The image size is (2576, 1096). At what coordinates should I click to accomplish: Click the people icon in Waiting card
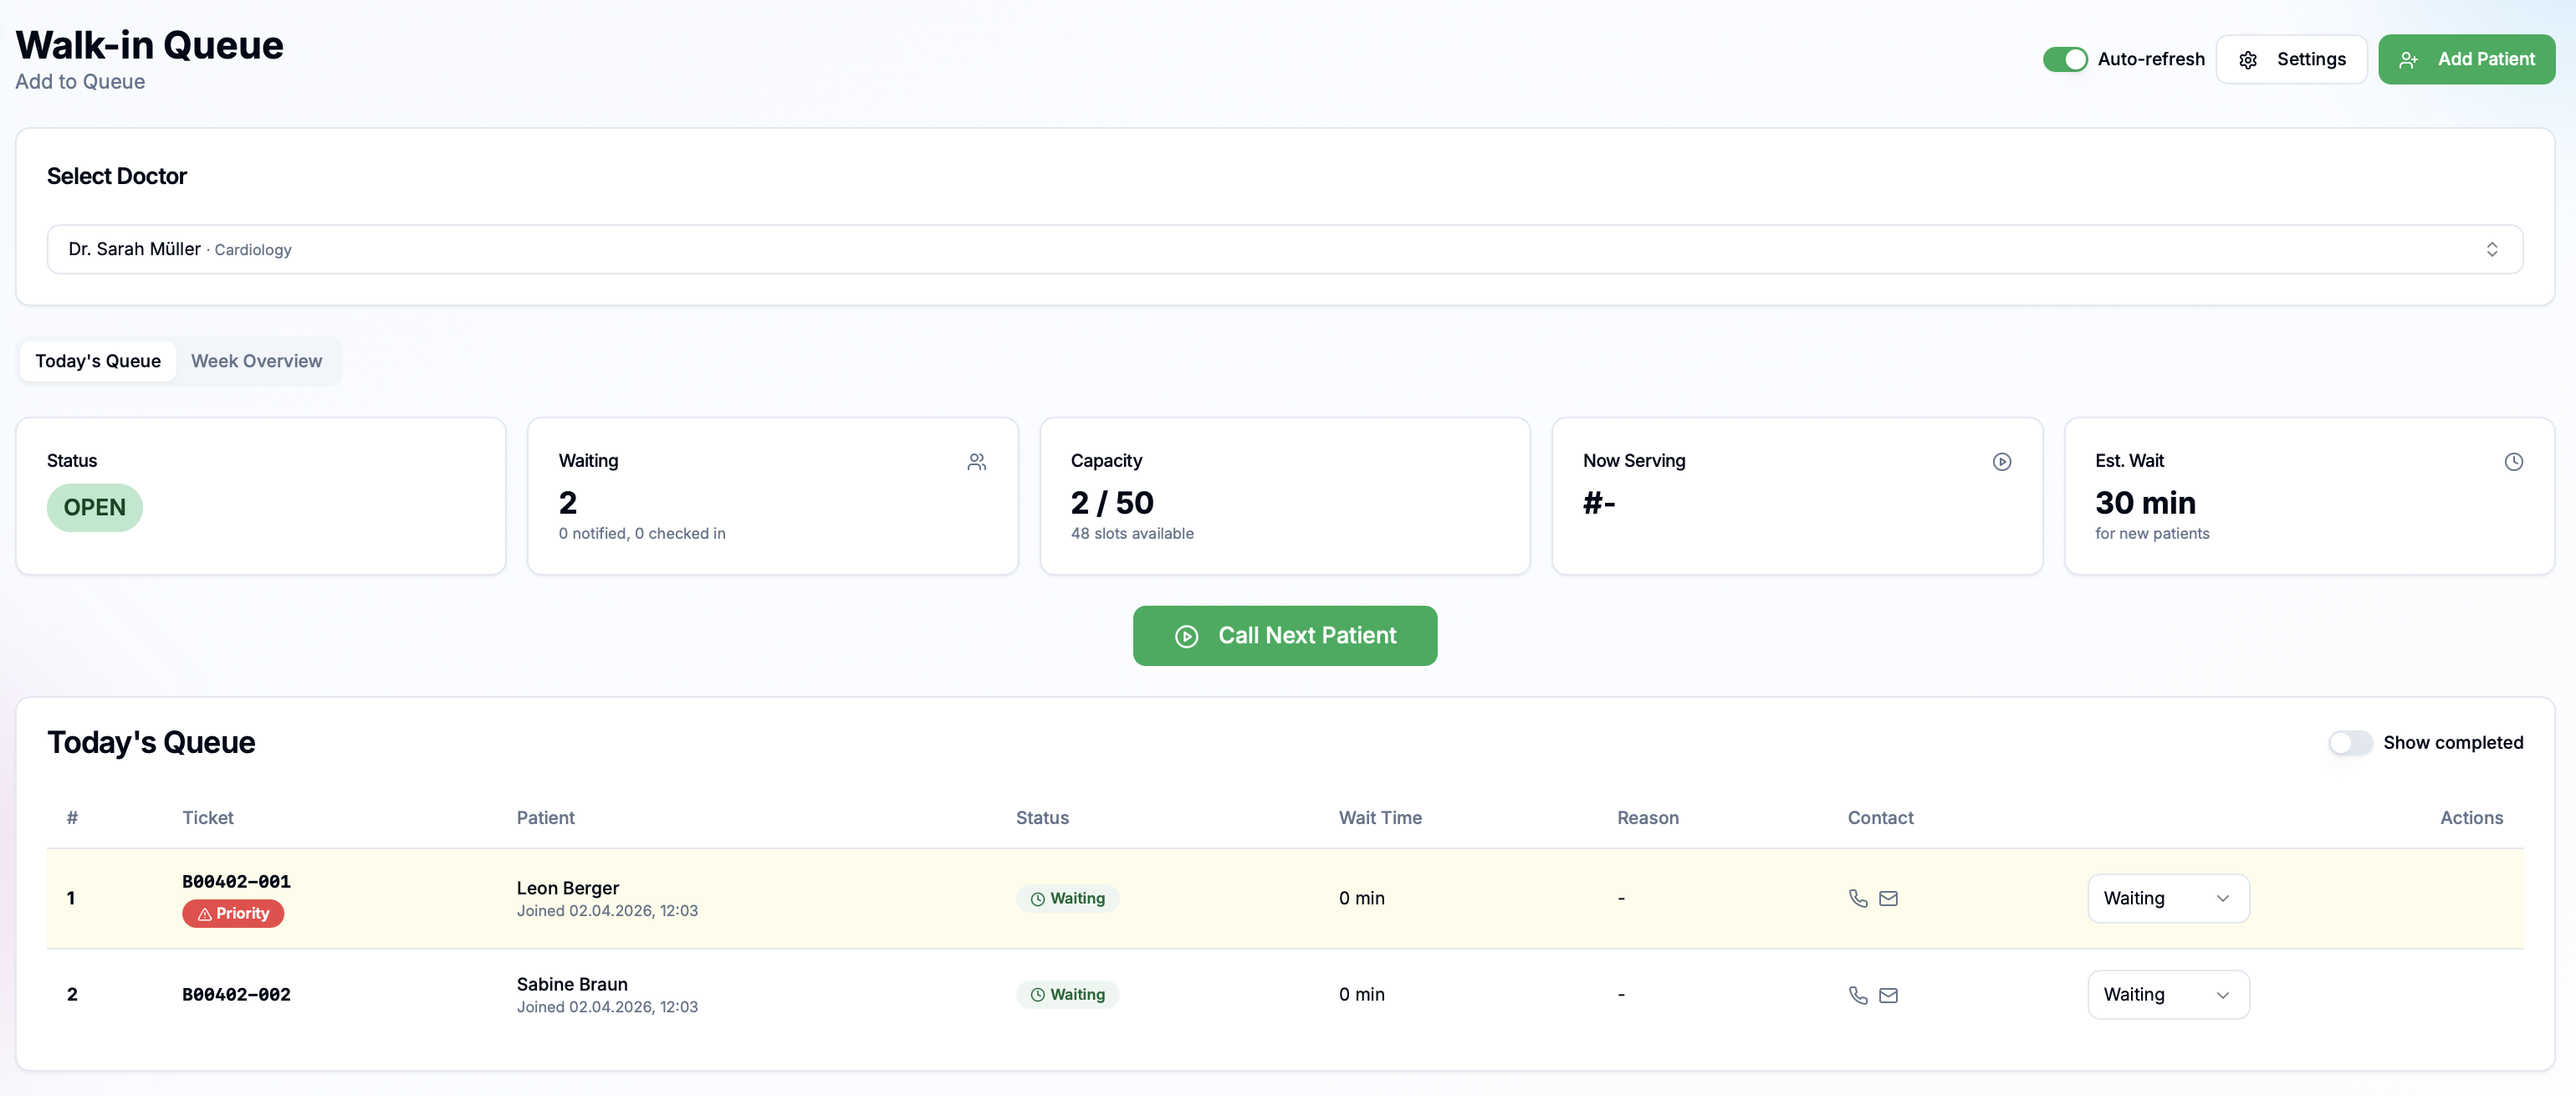(977, 461)
